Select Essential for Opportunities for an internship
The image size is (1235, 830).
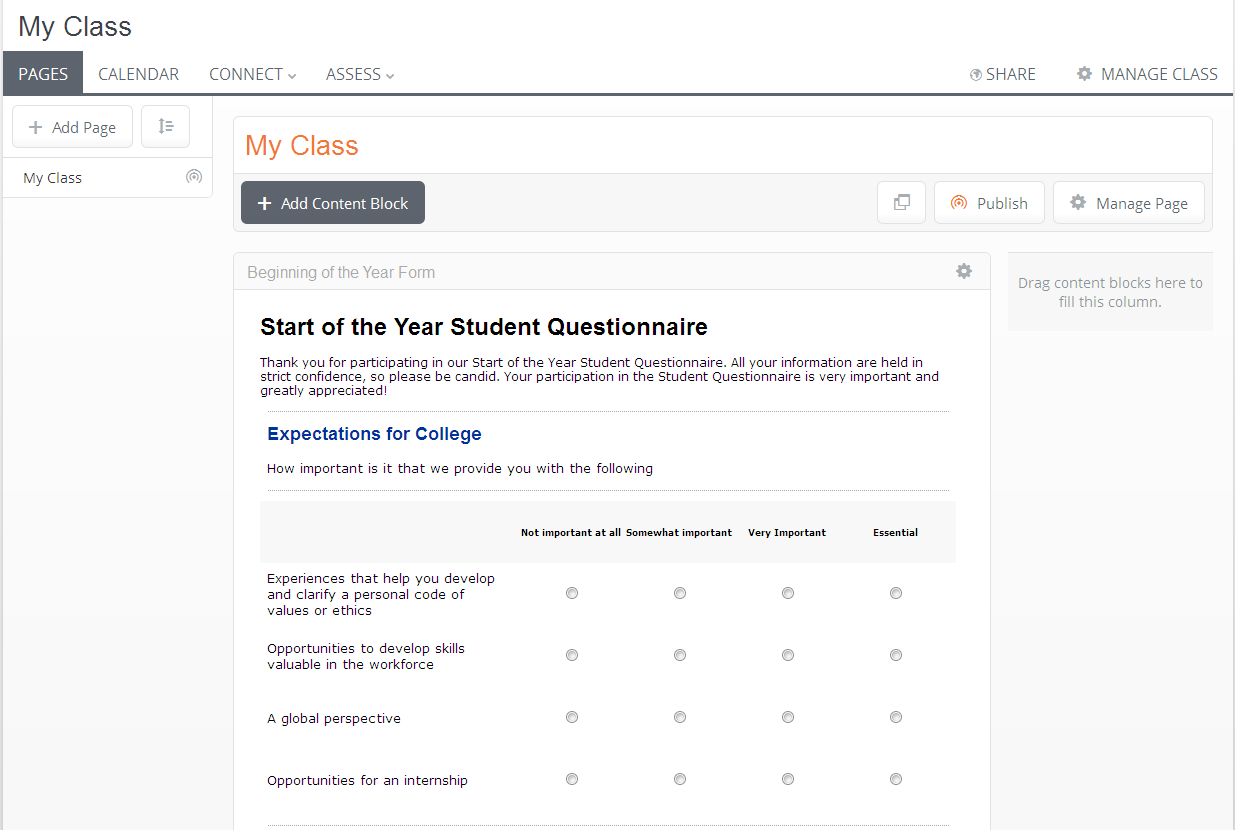(x=896, y=779)
